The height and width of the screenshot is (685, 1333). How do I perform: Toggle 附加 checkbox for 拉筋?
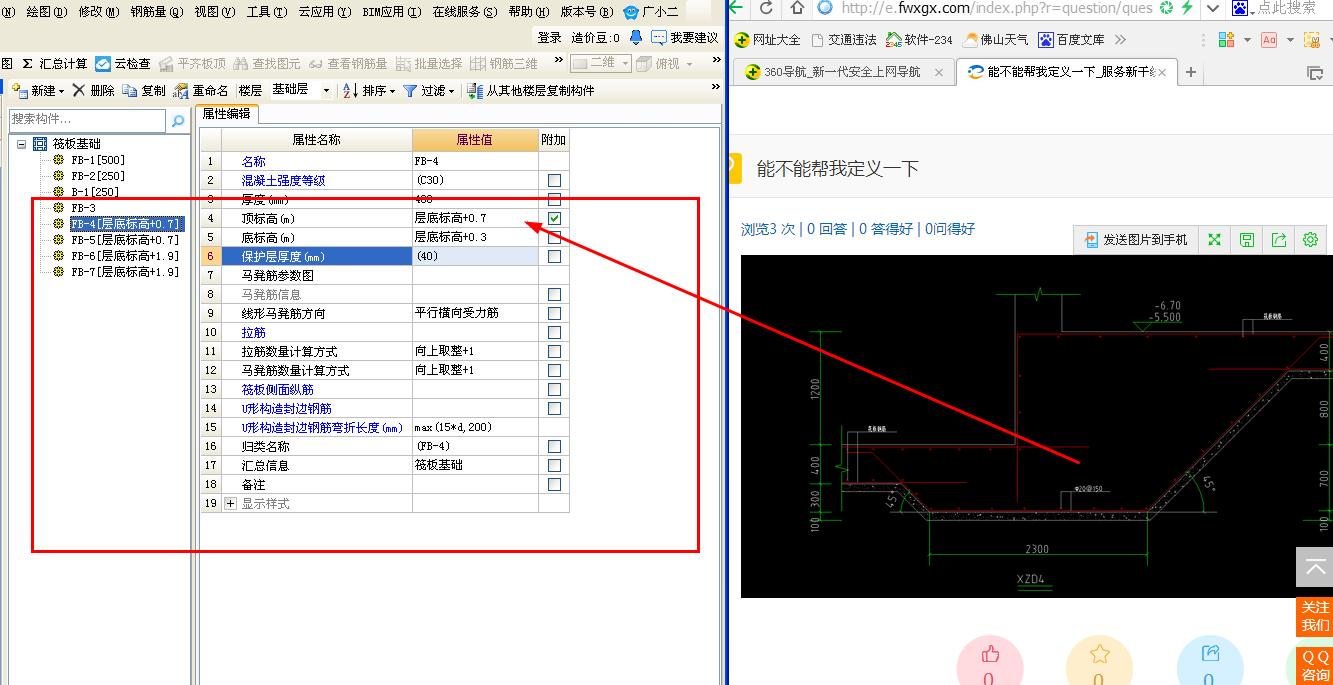(x=554, y=332)
